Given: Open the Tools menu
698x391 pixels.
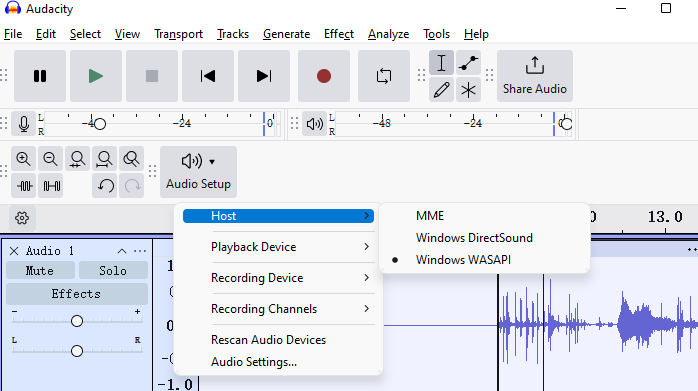Looking at the screenshot, I should click(x=436, y=34).
